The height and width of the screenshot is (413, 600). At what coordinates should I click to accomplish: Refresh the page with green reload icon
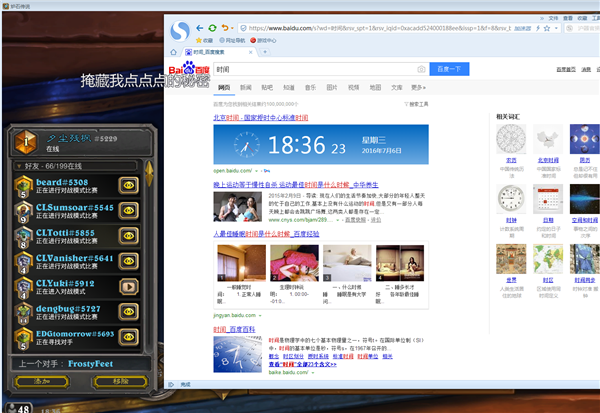coord(212,28)
